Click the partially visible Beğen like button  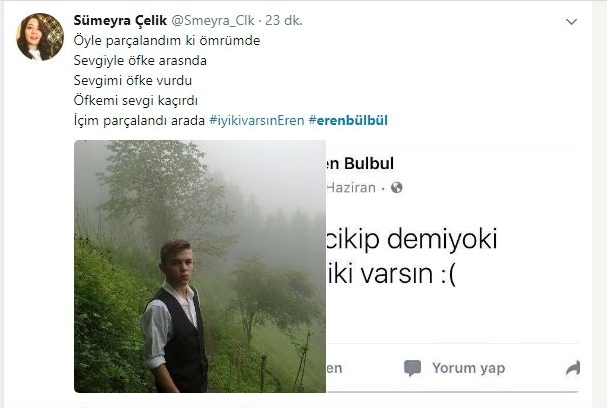tap(334, 368)
